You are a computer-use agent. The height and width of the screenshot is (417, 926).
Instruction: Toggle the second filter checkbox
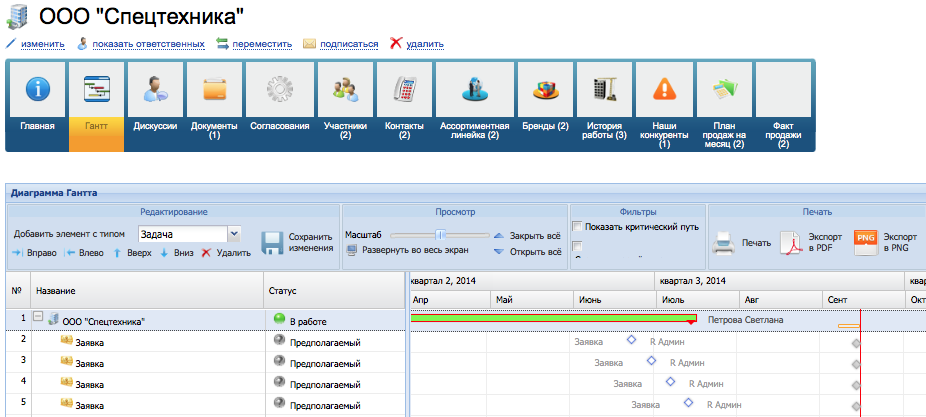tap(577, 246)
